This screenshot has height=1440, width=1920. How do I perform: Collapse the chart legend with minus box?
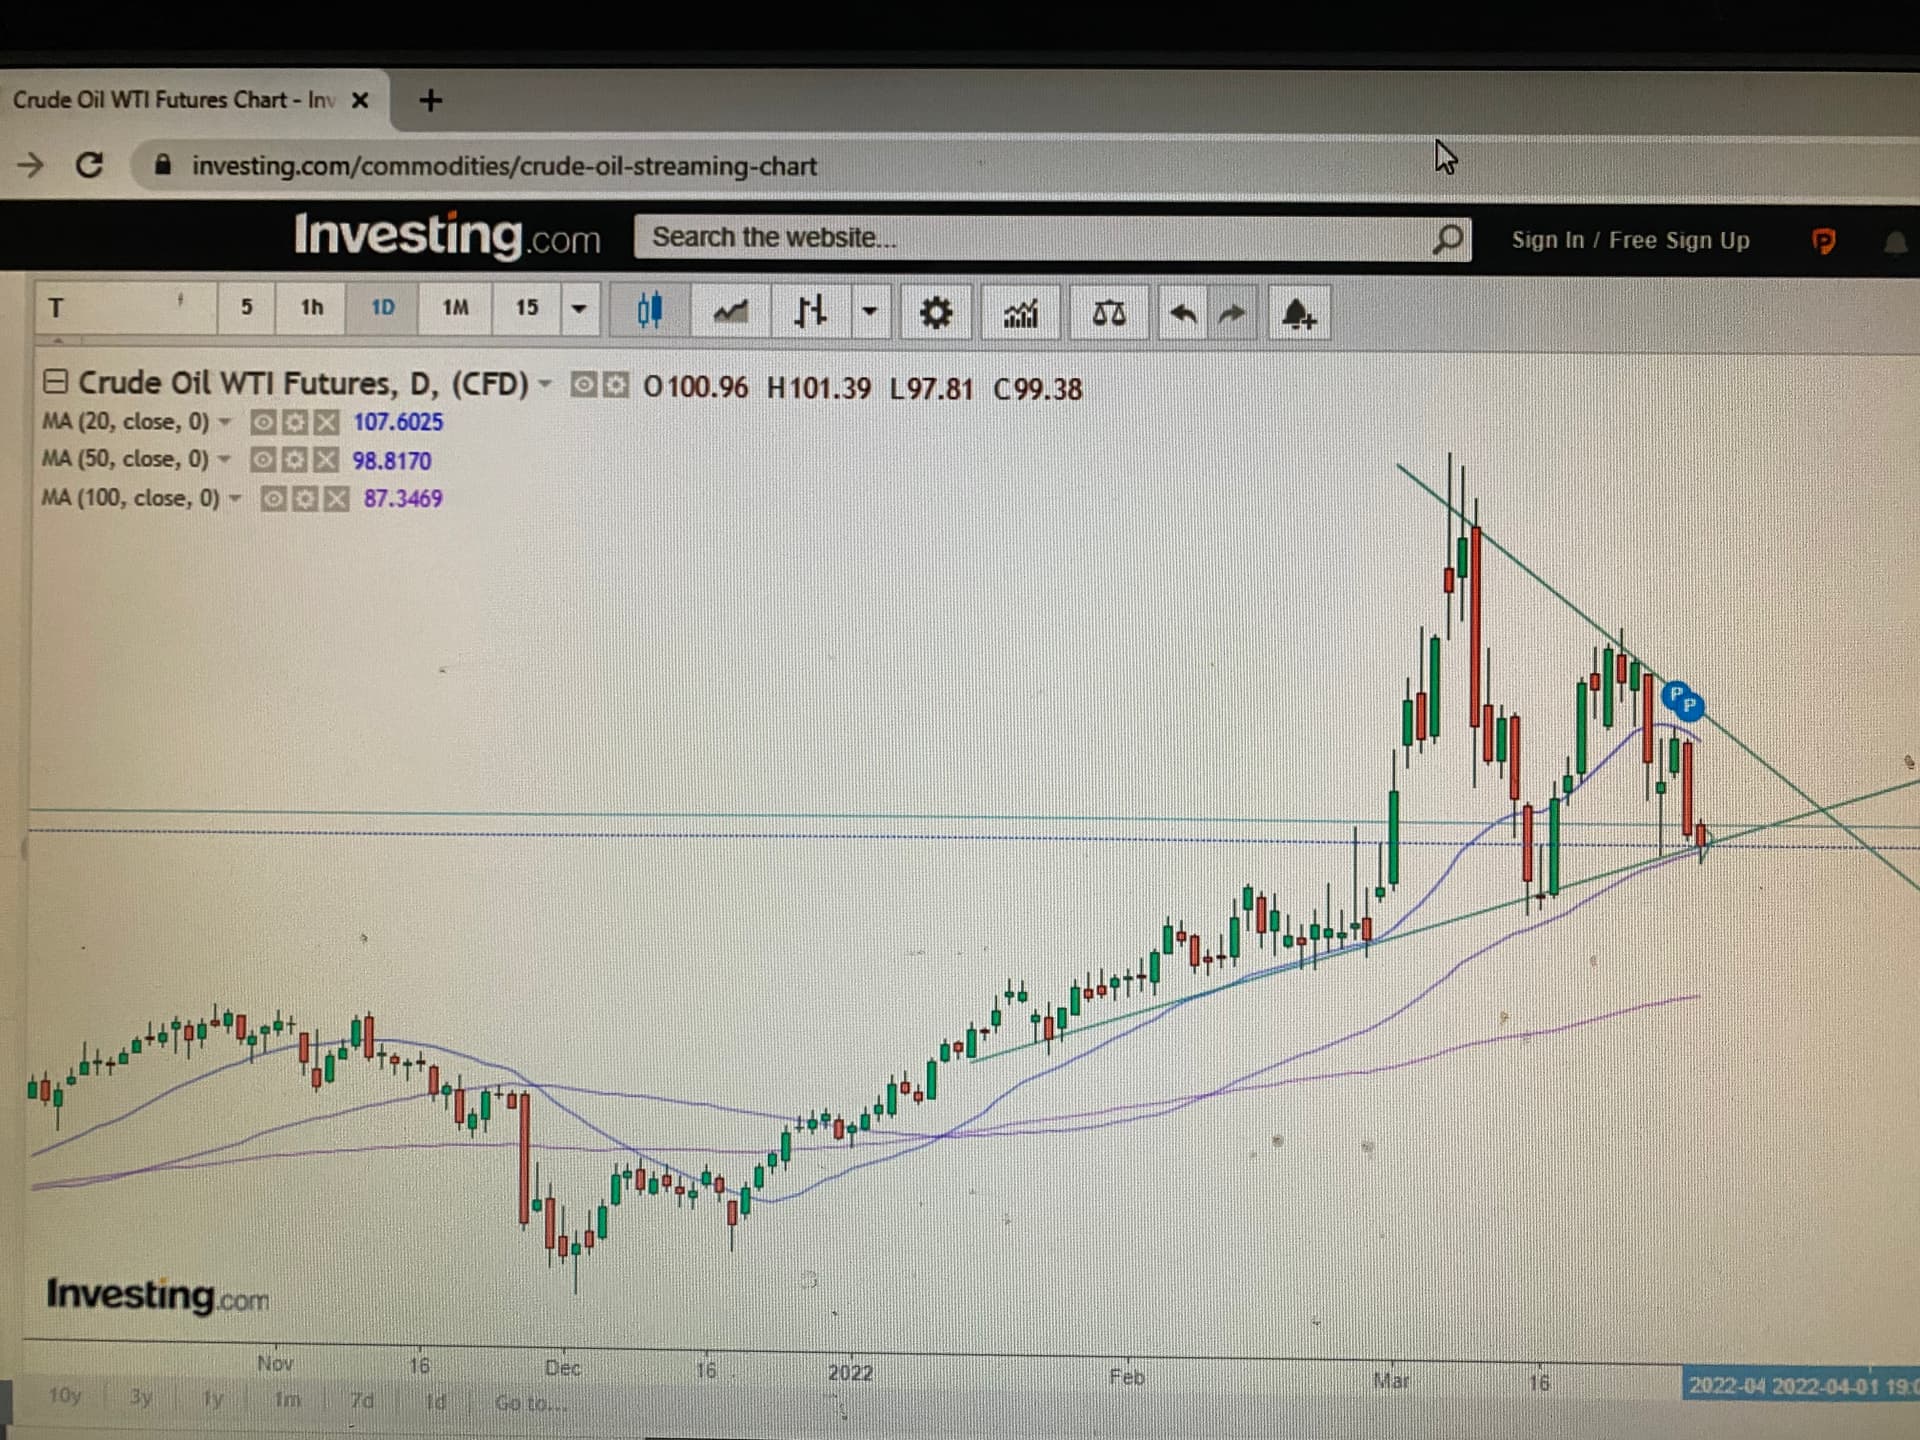[x=55, y=382]
